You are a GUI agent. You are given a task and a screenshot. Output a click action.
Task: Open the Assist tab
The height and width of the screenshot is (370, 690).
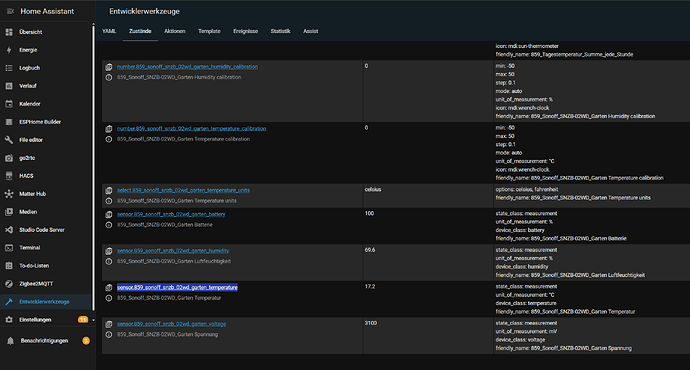tap(311, 31)
